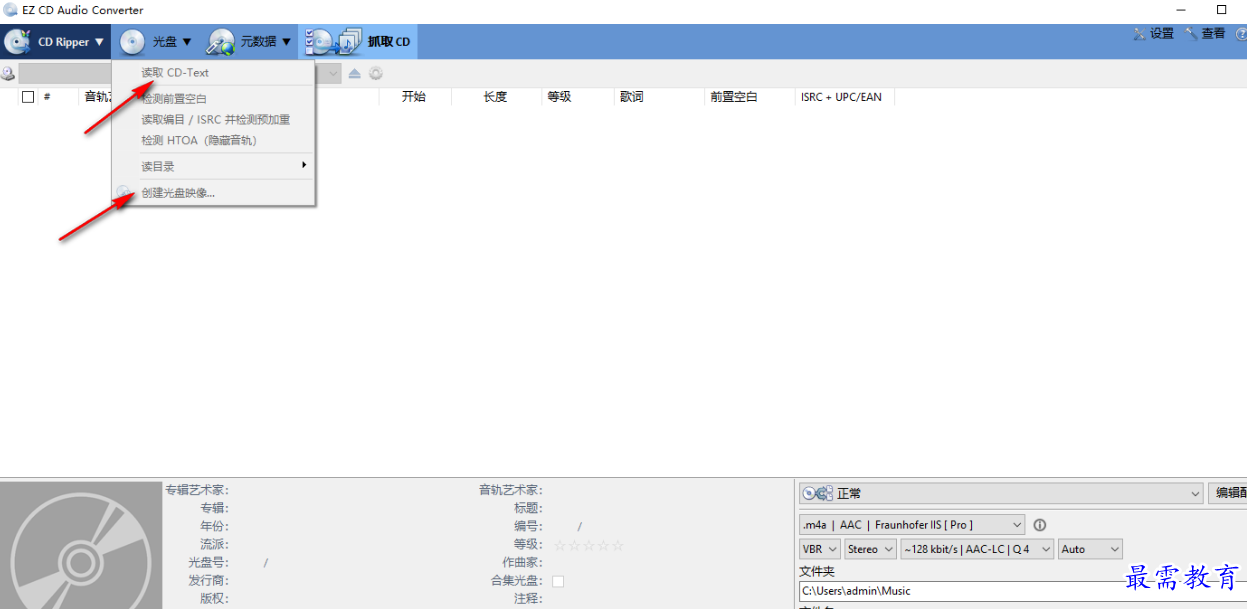Open the CD Ripper mode dropdown

tap(55, 42)
